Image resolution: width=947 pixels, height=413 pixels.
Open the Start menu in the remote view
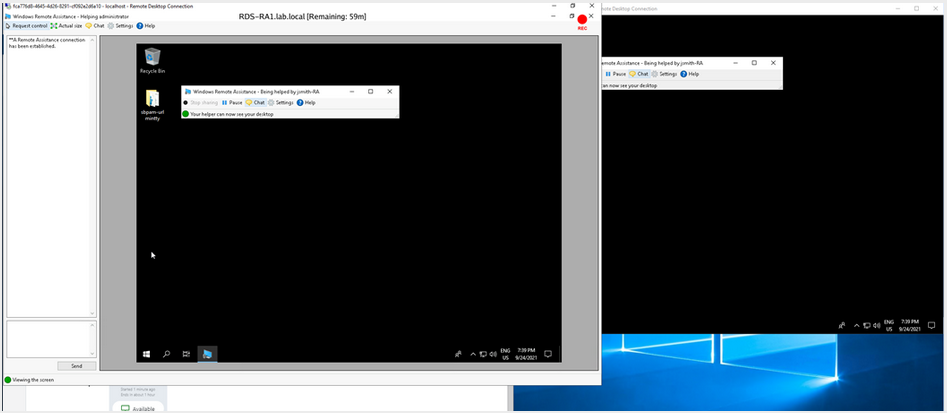click(147, 354)
